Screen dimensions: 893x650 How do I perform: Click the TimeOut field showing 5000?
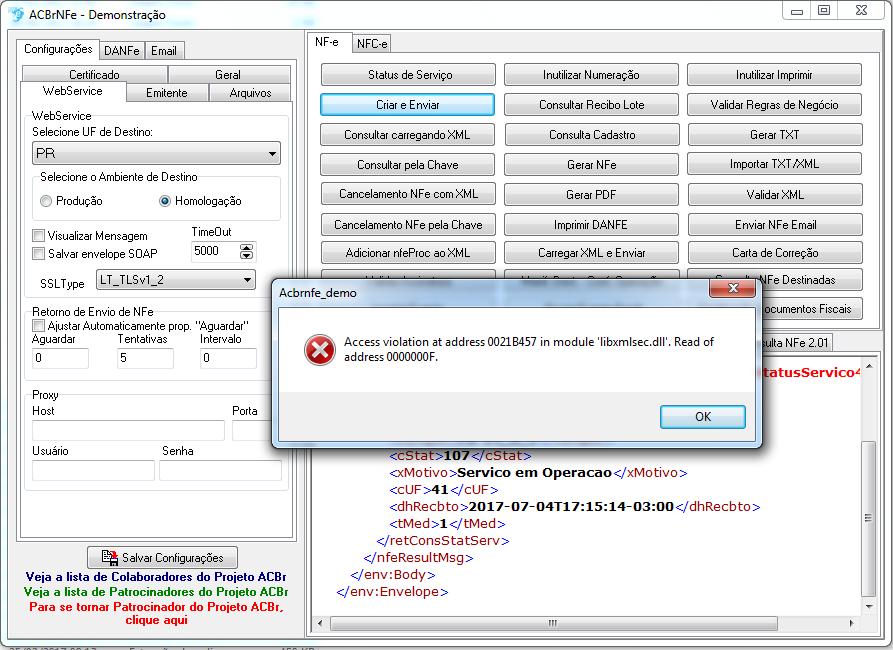[215, 251]
